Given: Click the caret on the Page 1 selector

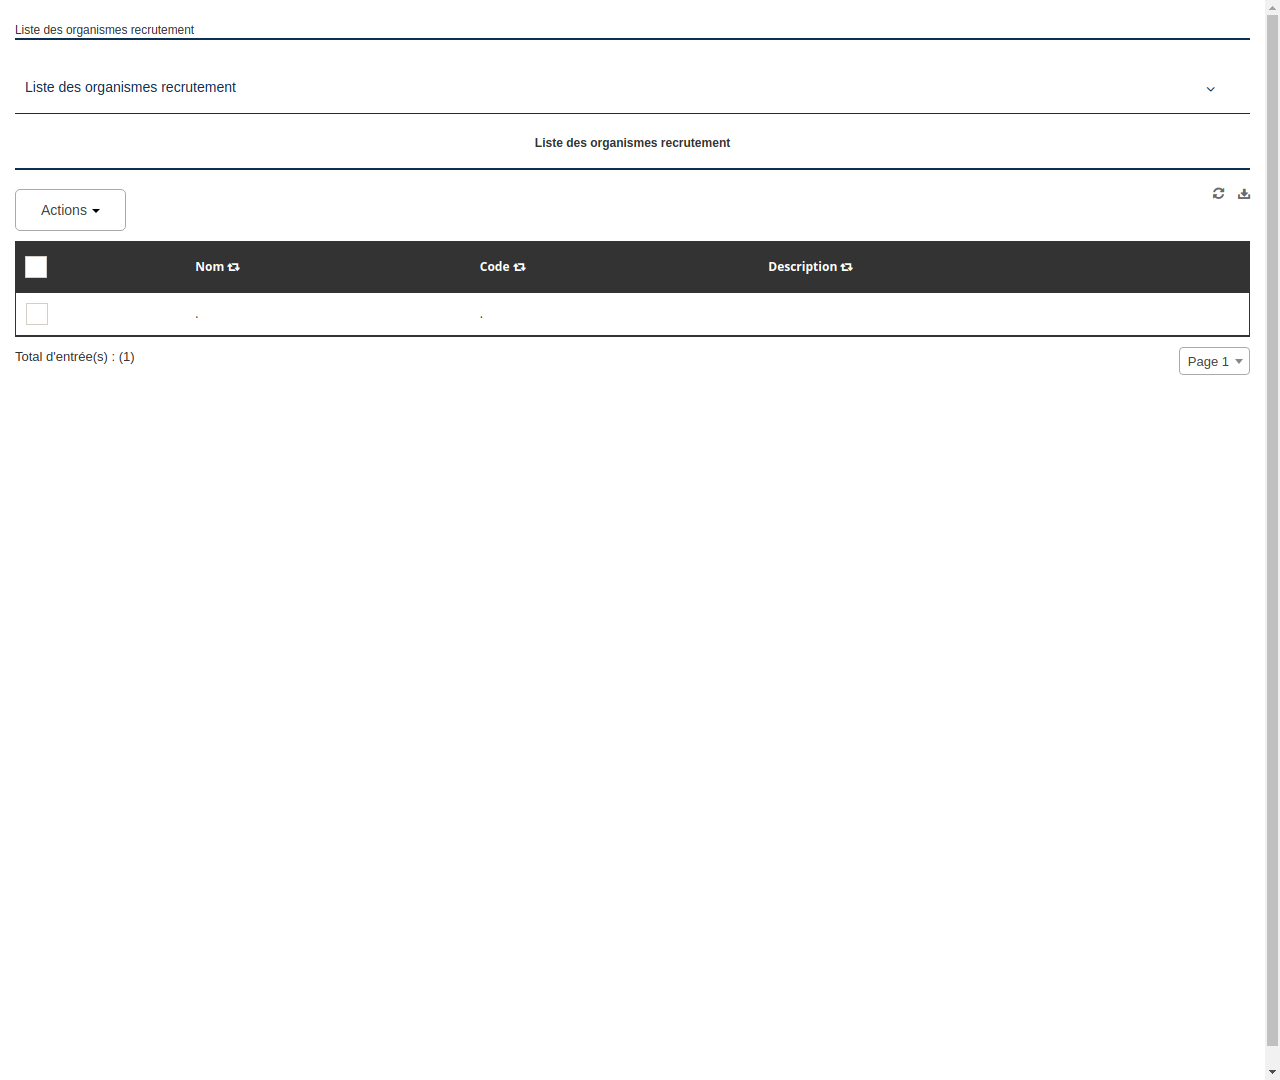Looking at the screenshot, I should point(1239,361).
